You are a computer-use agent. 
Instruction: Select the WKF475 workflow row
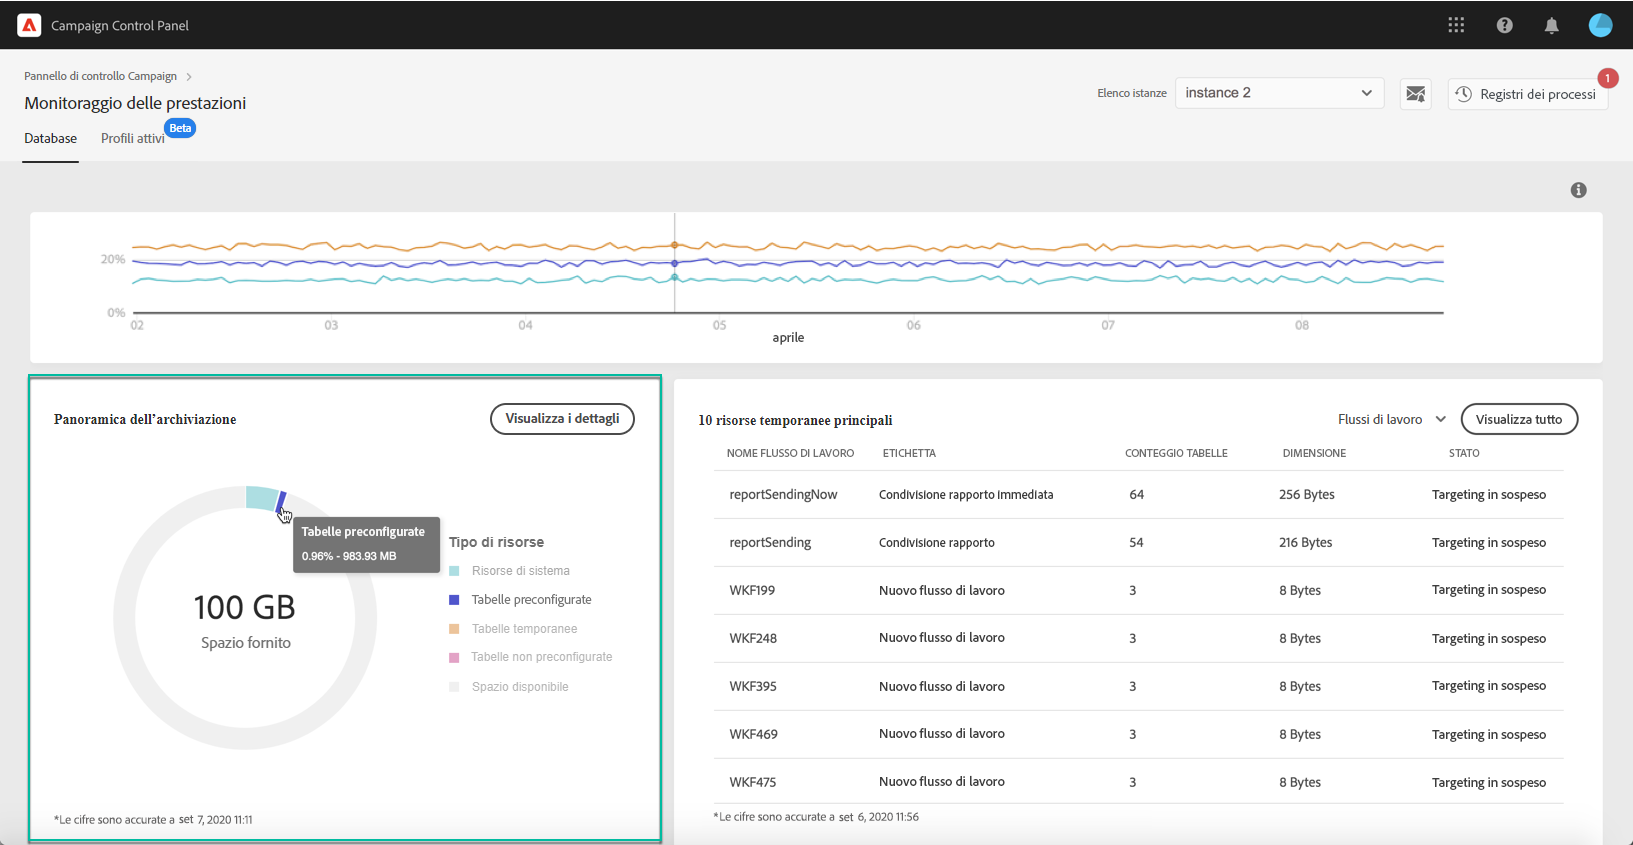1139,782
